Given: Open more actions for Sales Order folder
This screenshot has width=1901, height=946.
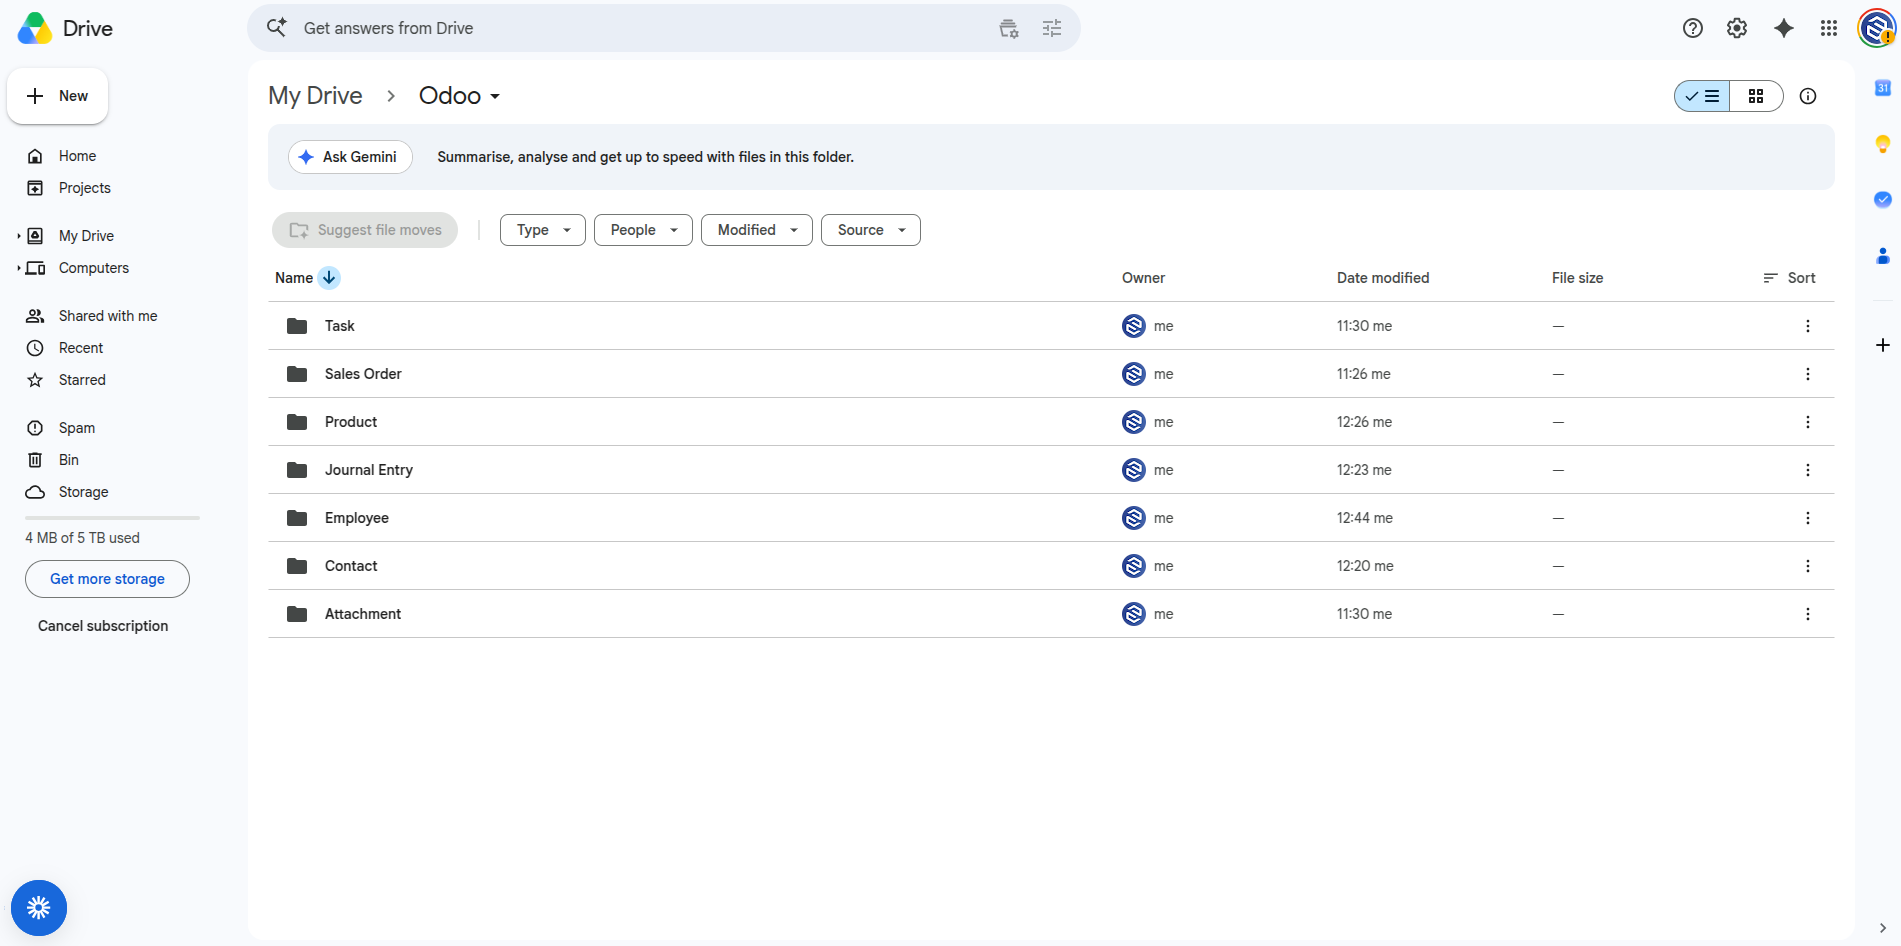Looking at the screenshot, I should pos(1807,374).
